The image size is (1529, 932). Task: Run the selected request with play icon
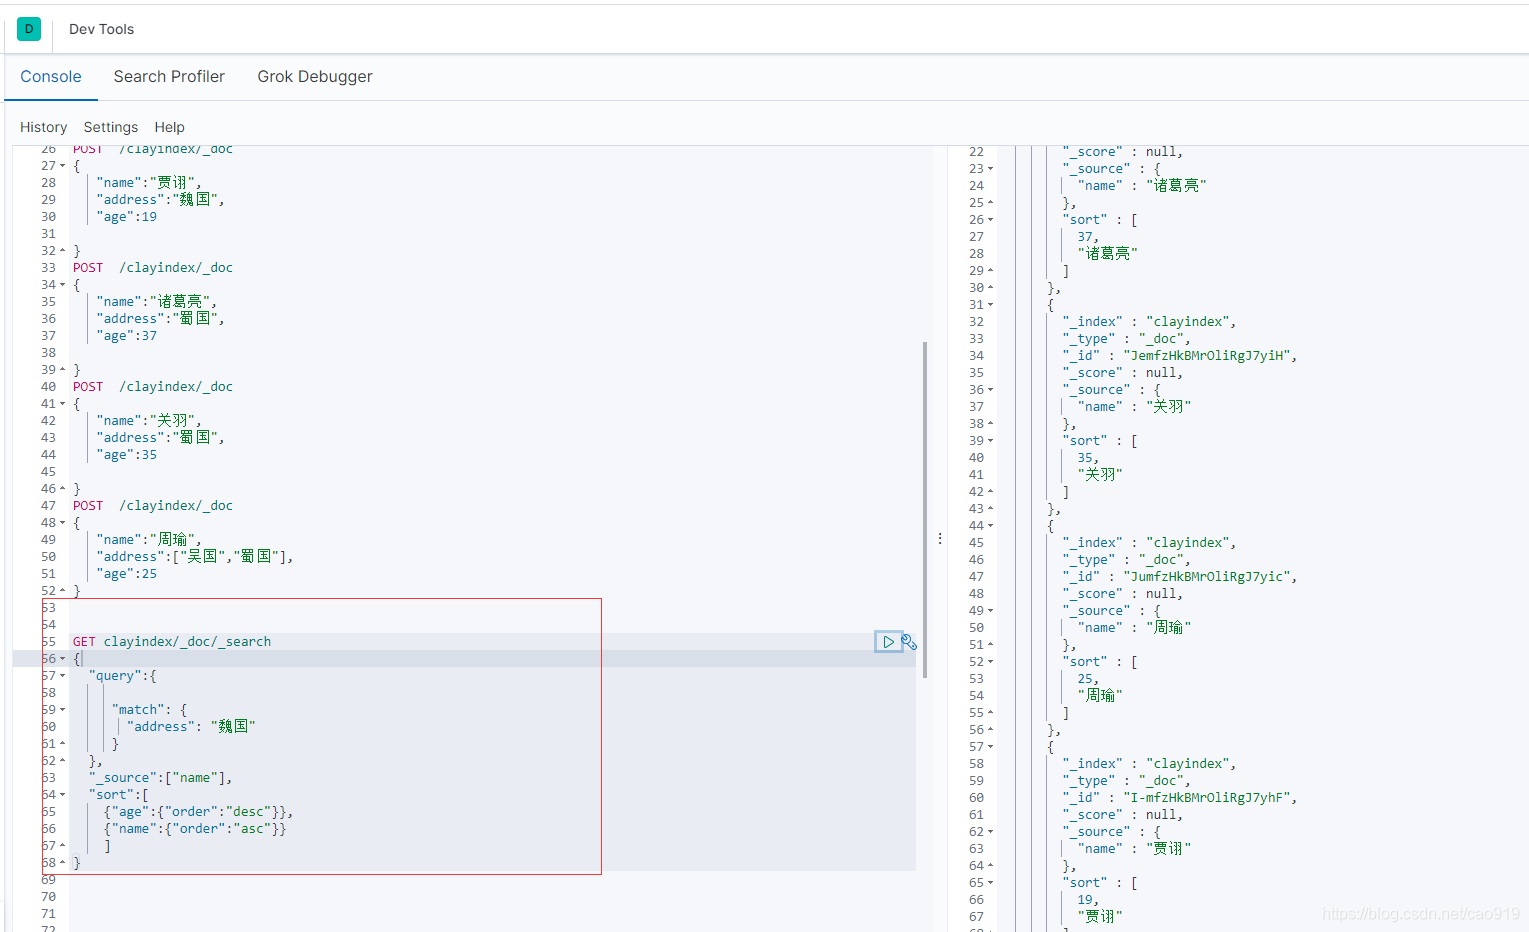[x=888, y=642]
